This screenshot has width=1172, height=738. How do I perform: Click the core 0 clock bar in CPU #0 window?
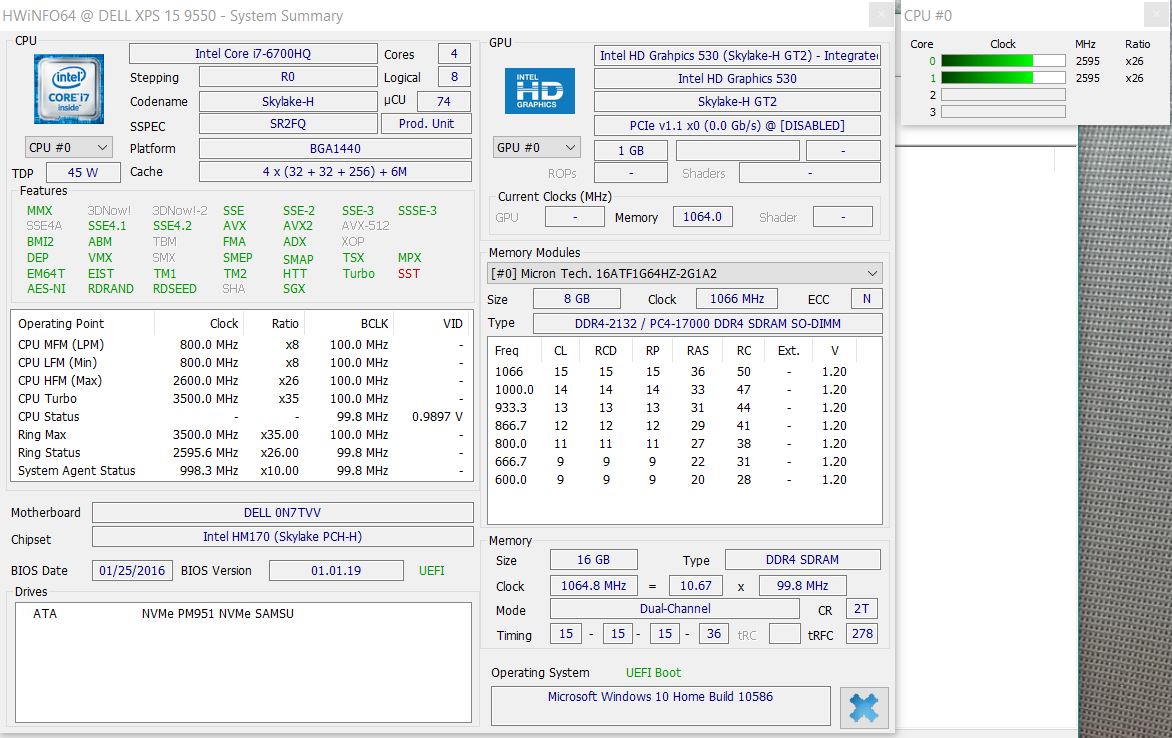[1003, 61]
